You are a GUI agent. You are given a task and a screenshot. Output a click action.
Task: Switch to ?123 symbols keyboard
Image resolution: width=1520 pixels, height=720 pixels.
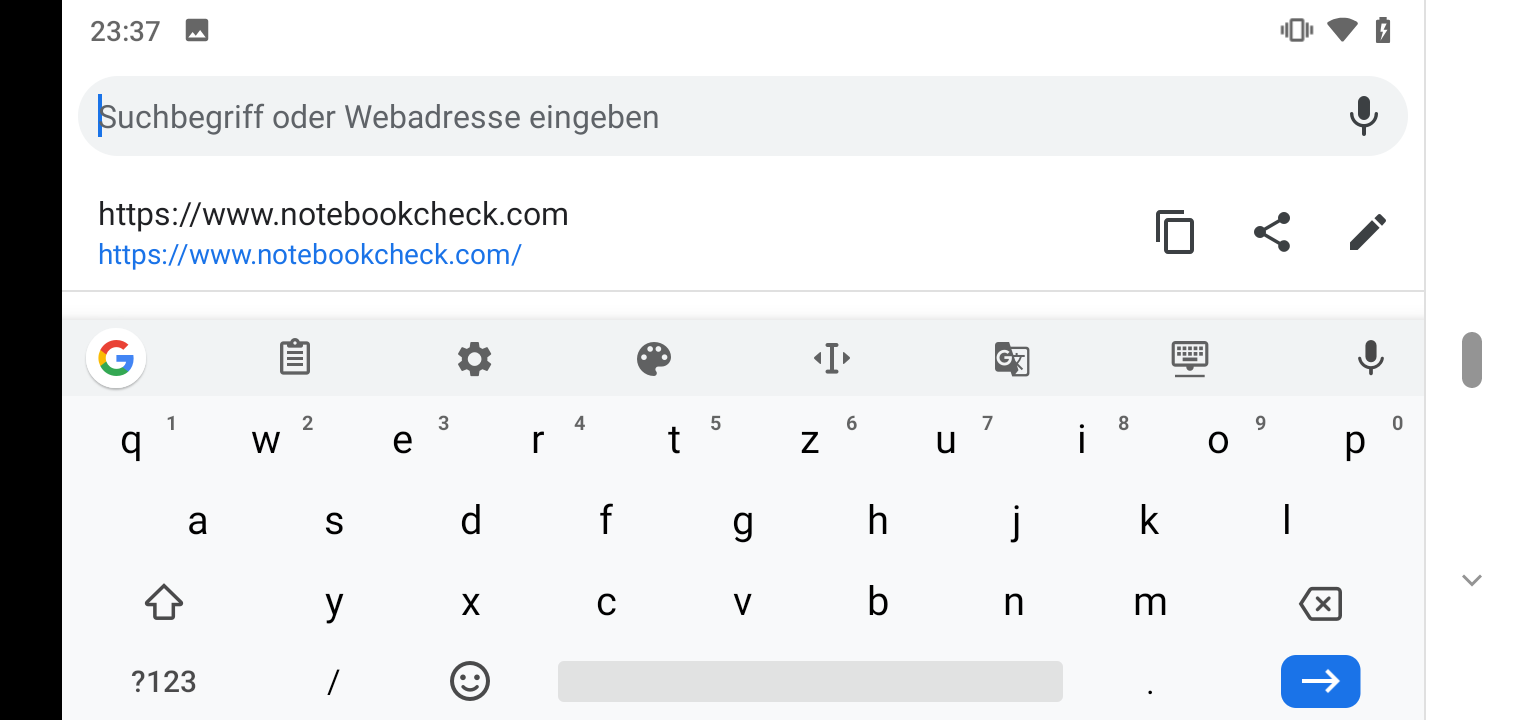pos(164,682)
